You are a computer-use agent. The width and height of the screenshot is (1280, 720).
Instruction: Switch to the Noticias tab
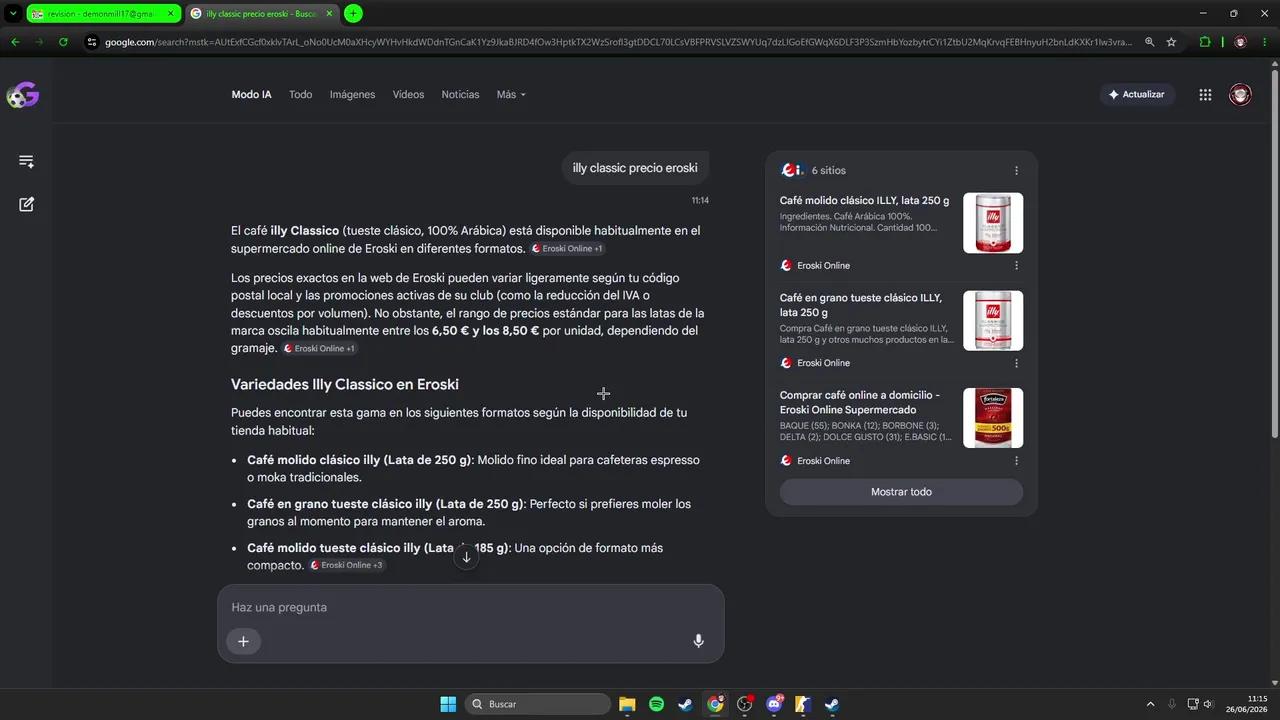point(460,95)
